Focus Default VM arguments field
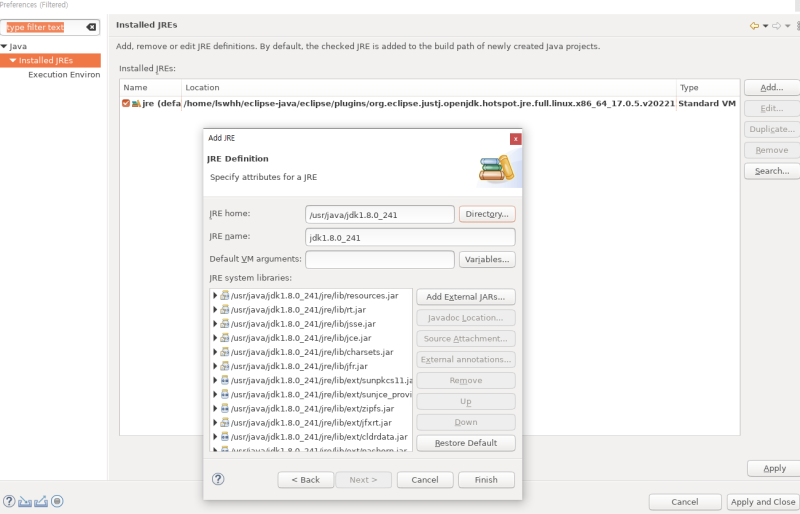Image resolution: width=800 pixels, height=514 pixels. click(x=380, y=259)
